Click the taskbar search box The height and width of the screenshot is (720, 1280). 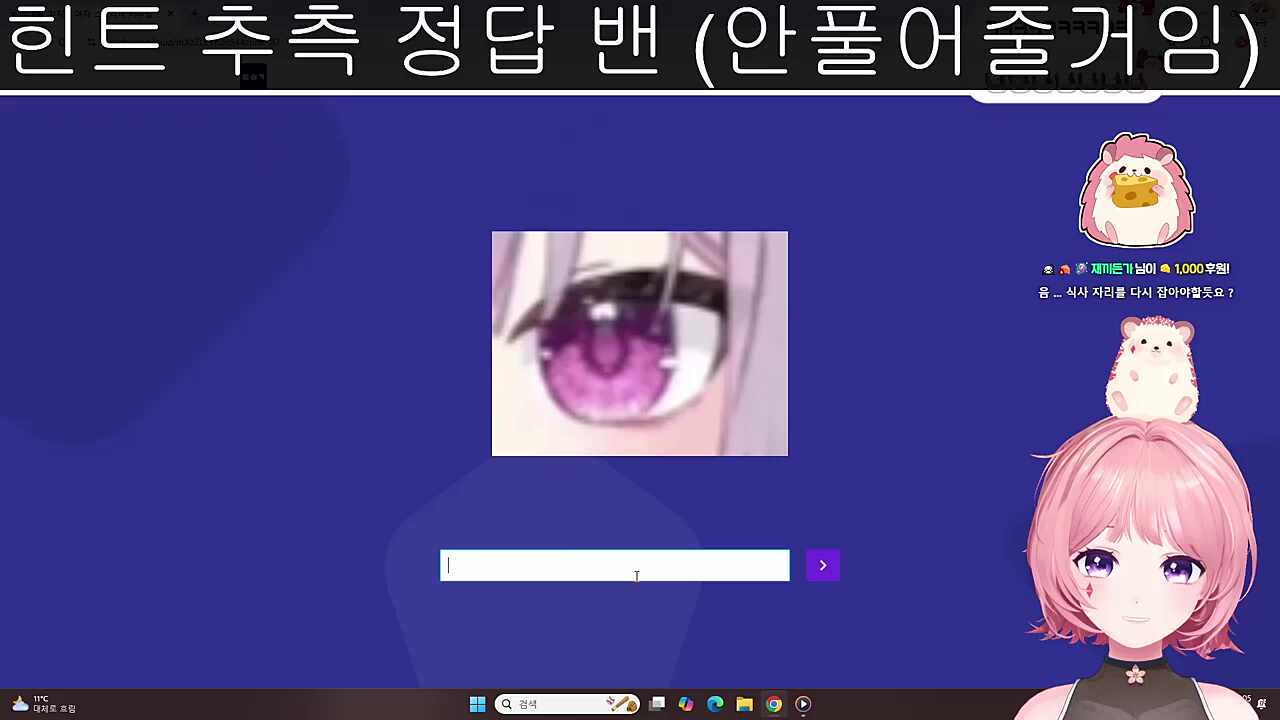pyautogui.click(x=567, y=704)
